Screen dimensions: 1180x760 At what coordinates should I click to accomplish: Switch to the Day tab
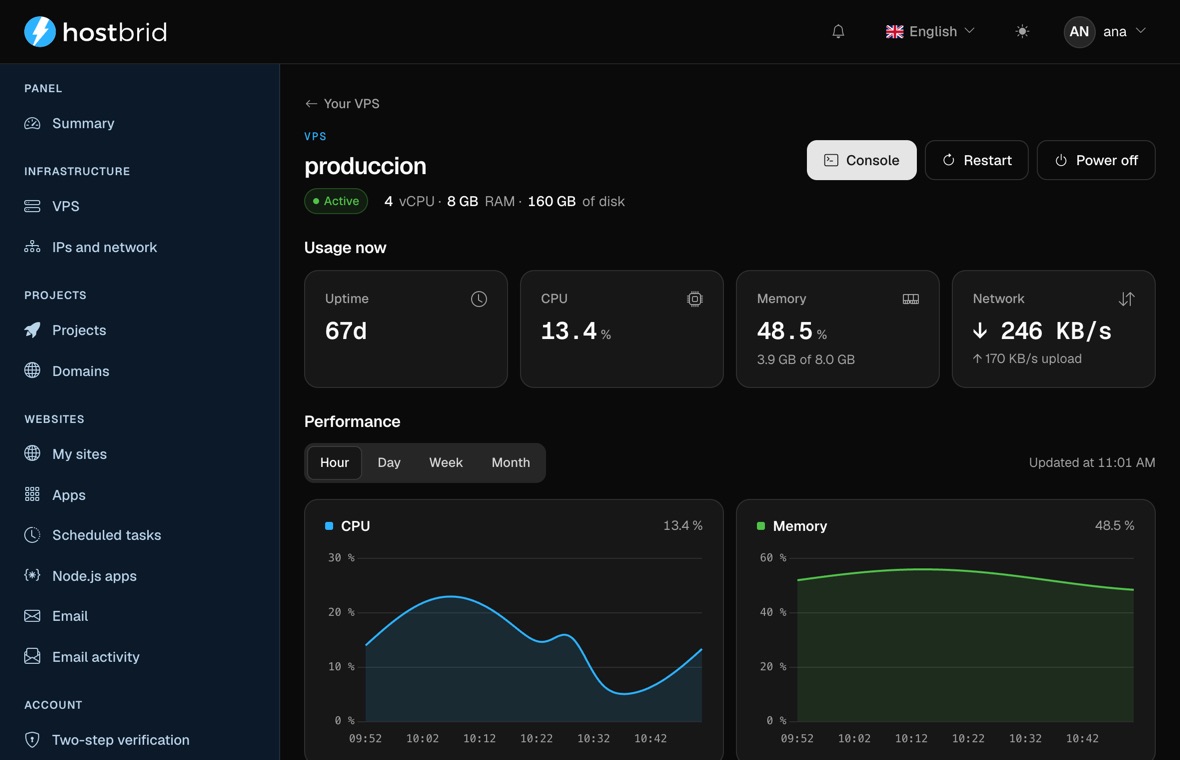(389, 463)
